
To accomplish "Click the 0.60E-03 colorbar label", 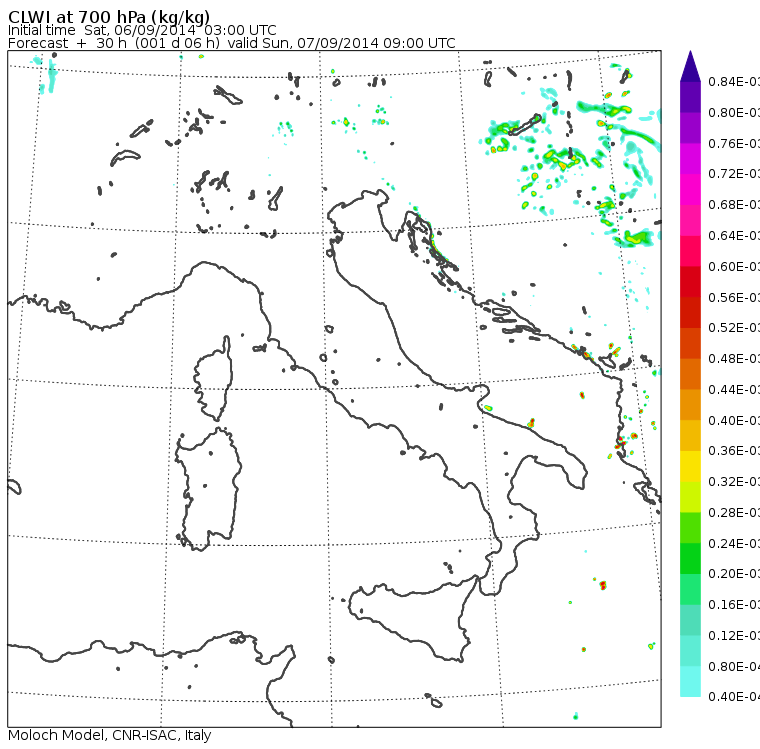I will [734, 267].
